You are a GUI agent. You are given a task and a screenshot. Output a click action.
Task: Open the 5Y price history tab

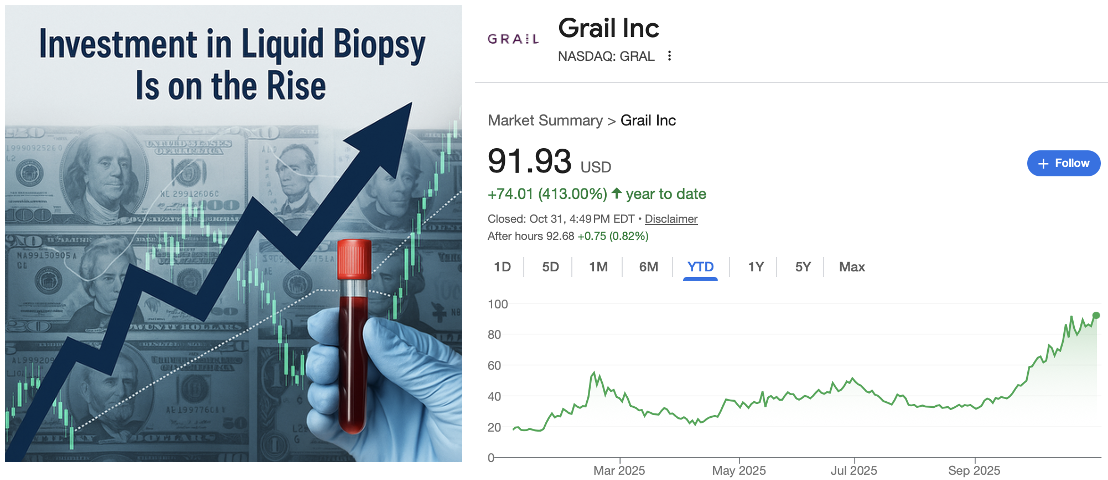click(x=803, y=267)
